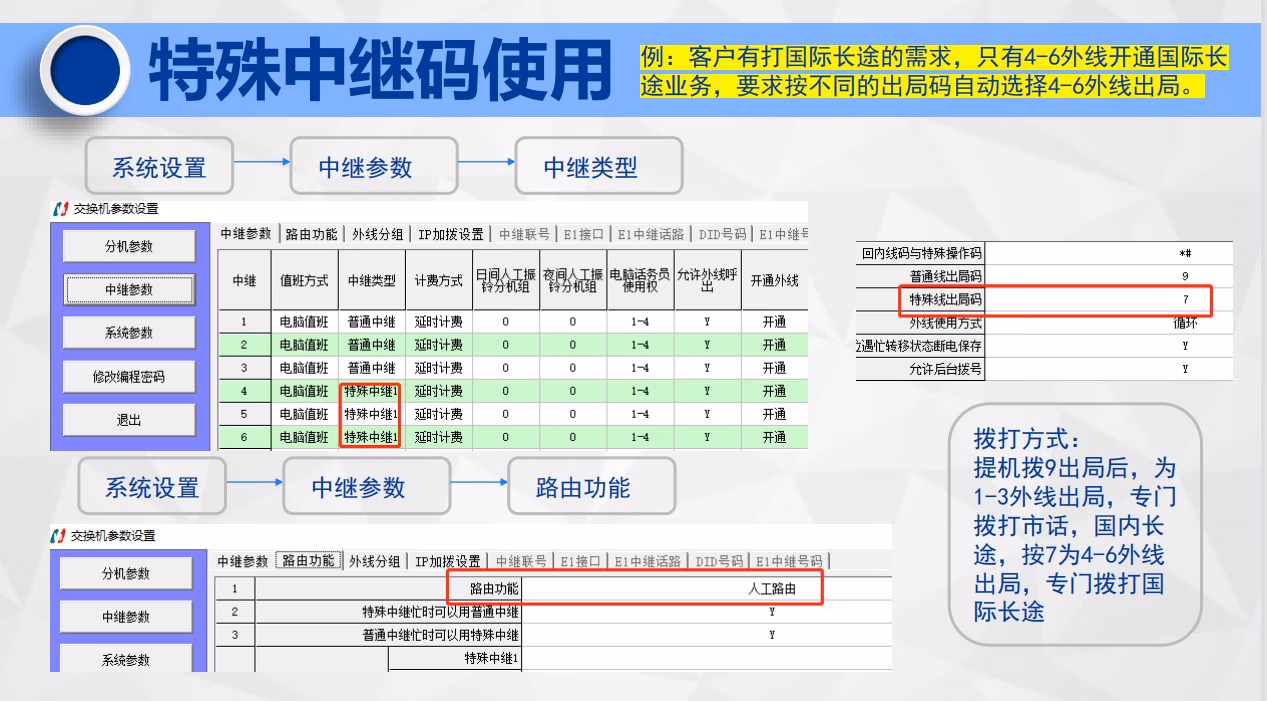The height and width of the screenshot is (701, 1267).
Task: Open 分机参数 in the upper settings window
Action: [129, 246]
